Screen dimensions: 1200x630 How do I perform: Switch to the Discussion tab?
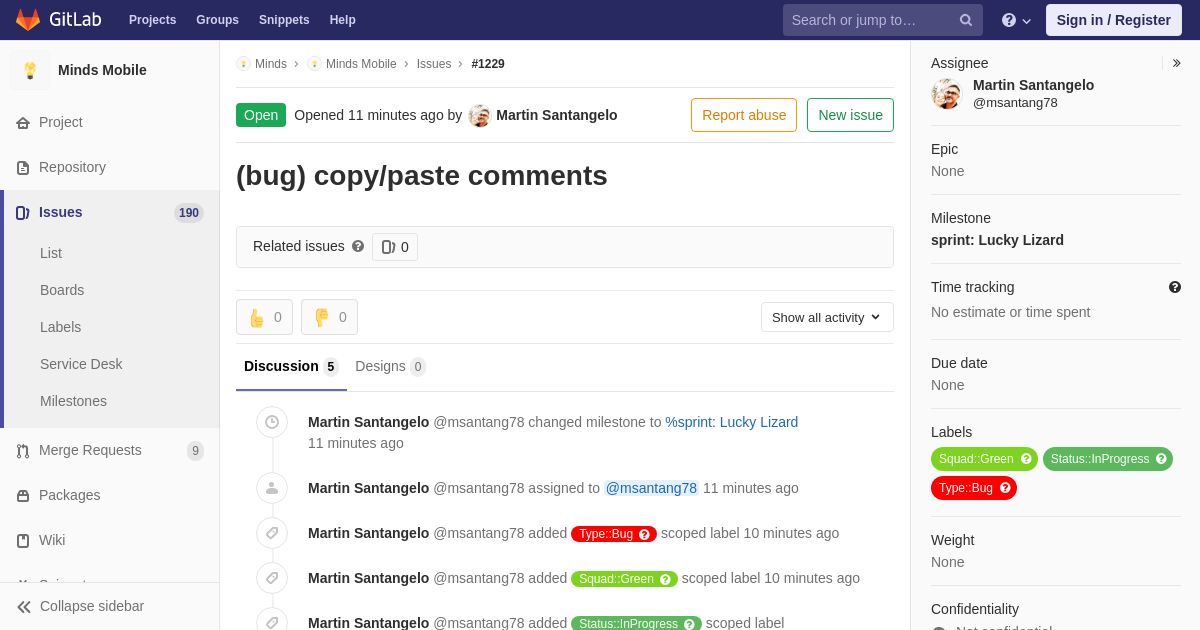point(291,366)
